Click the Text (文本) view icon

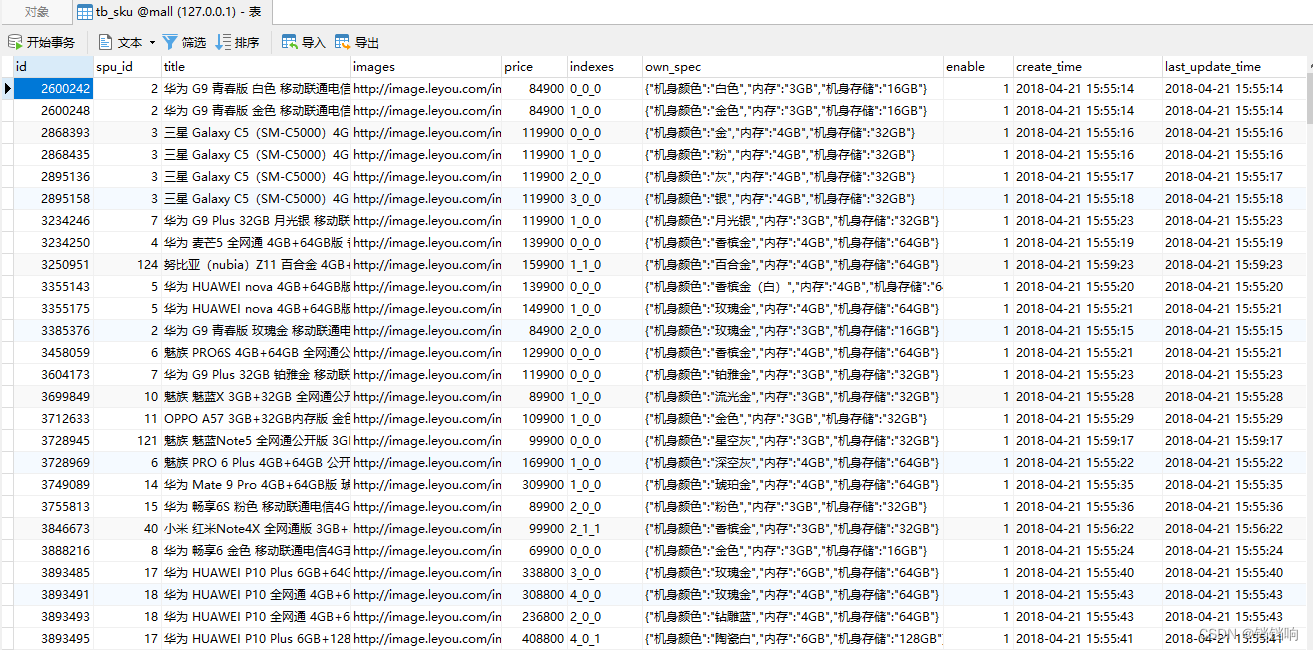click(x=106, y=42)
